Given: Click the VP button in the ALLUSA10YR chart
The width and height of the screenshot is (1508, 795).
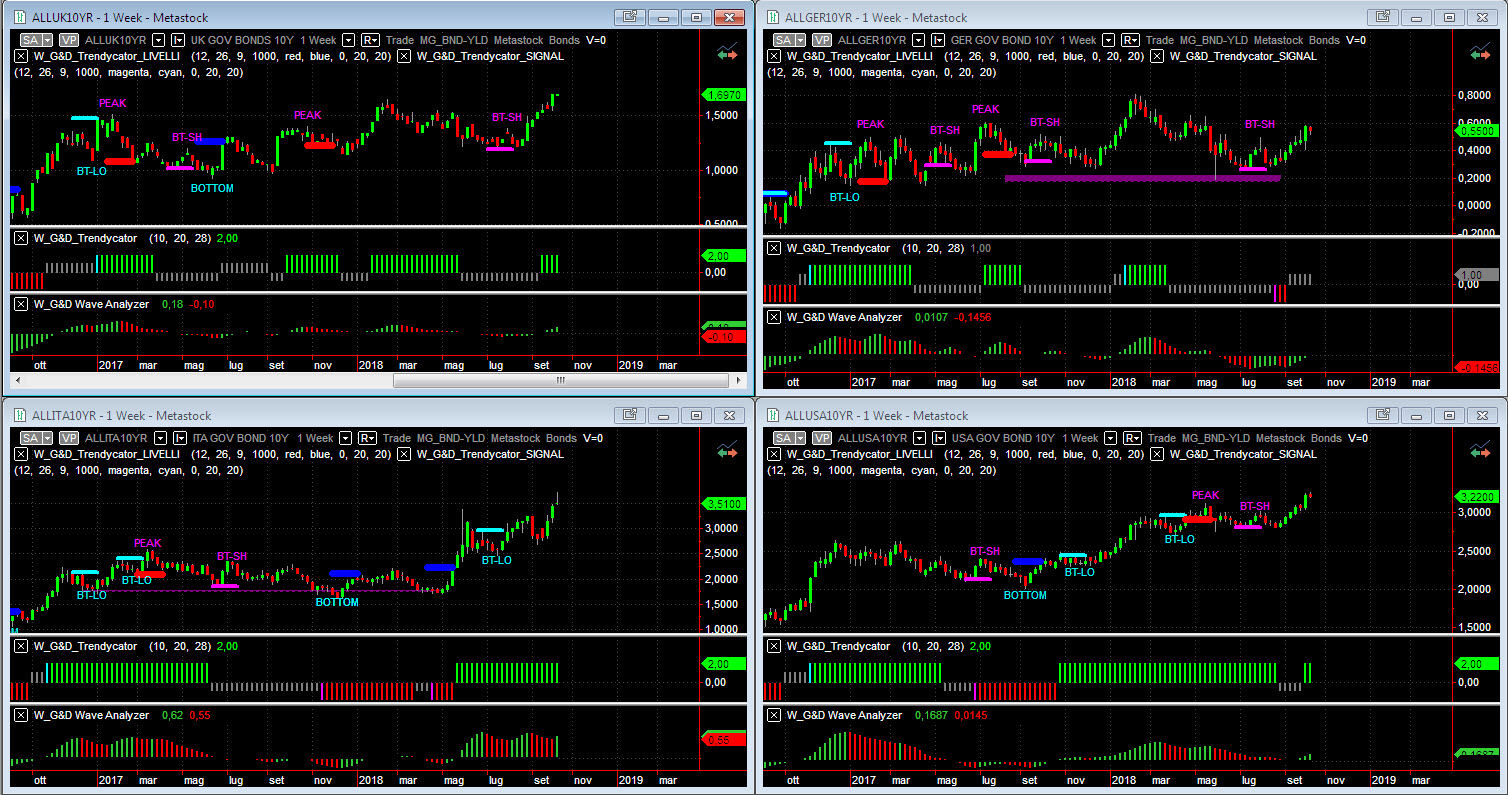Looking at the screenshot, I should [821, 438].
